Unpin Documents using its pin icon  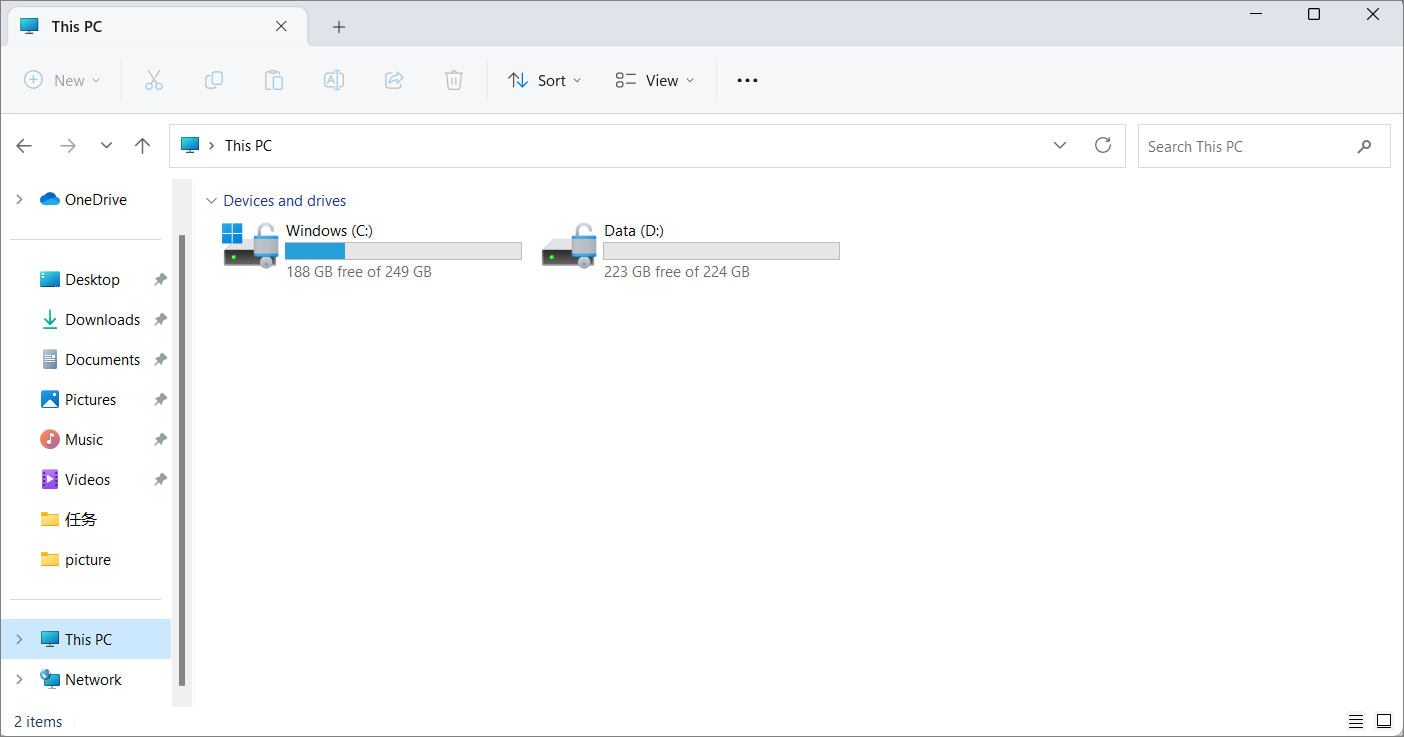click(160, 360)
